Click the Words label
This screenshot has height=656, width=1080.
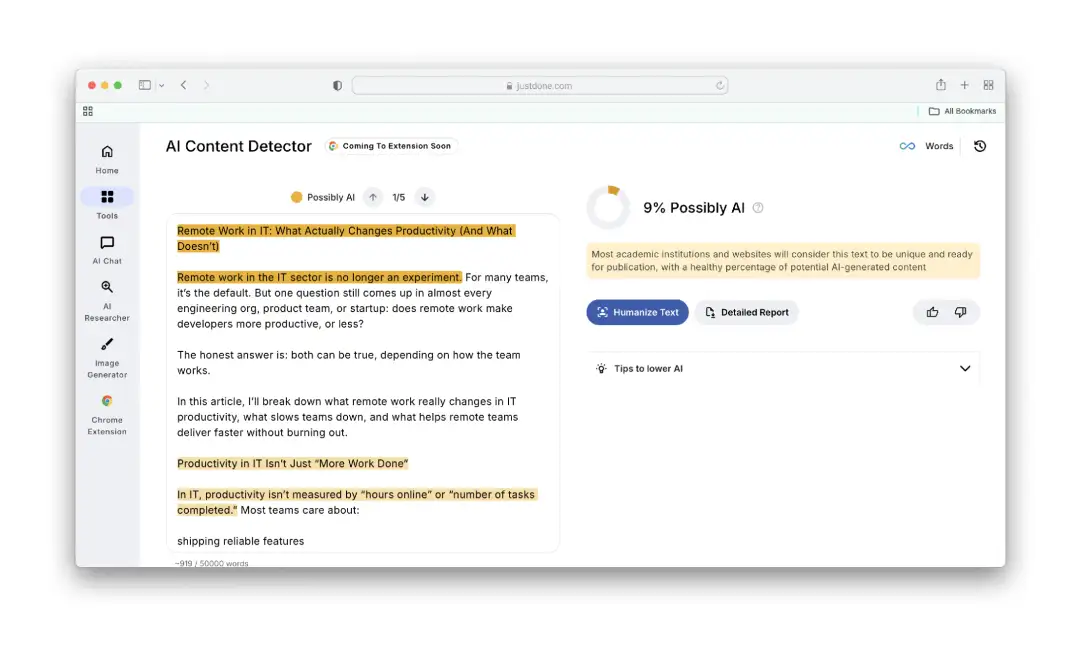tap(939, 146)
